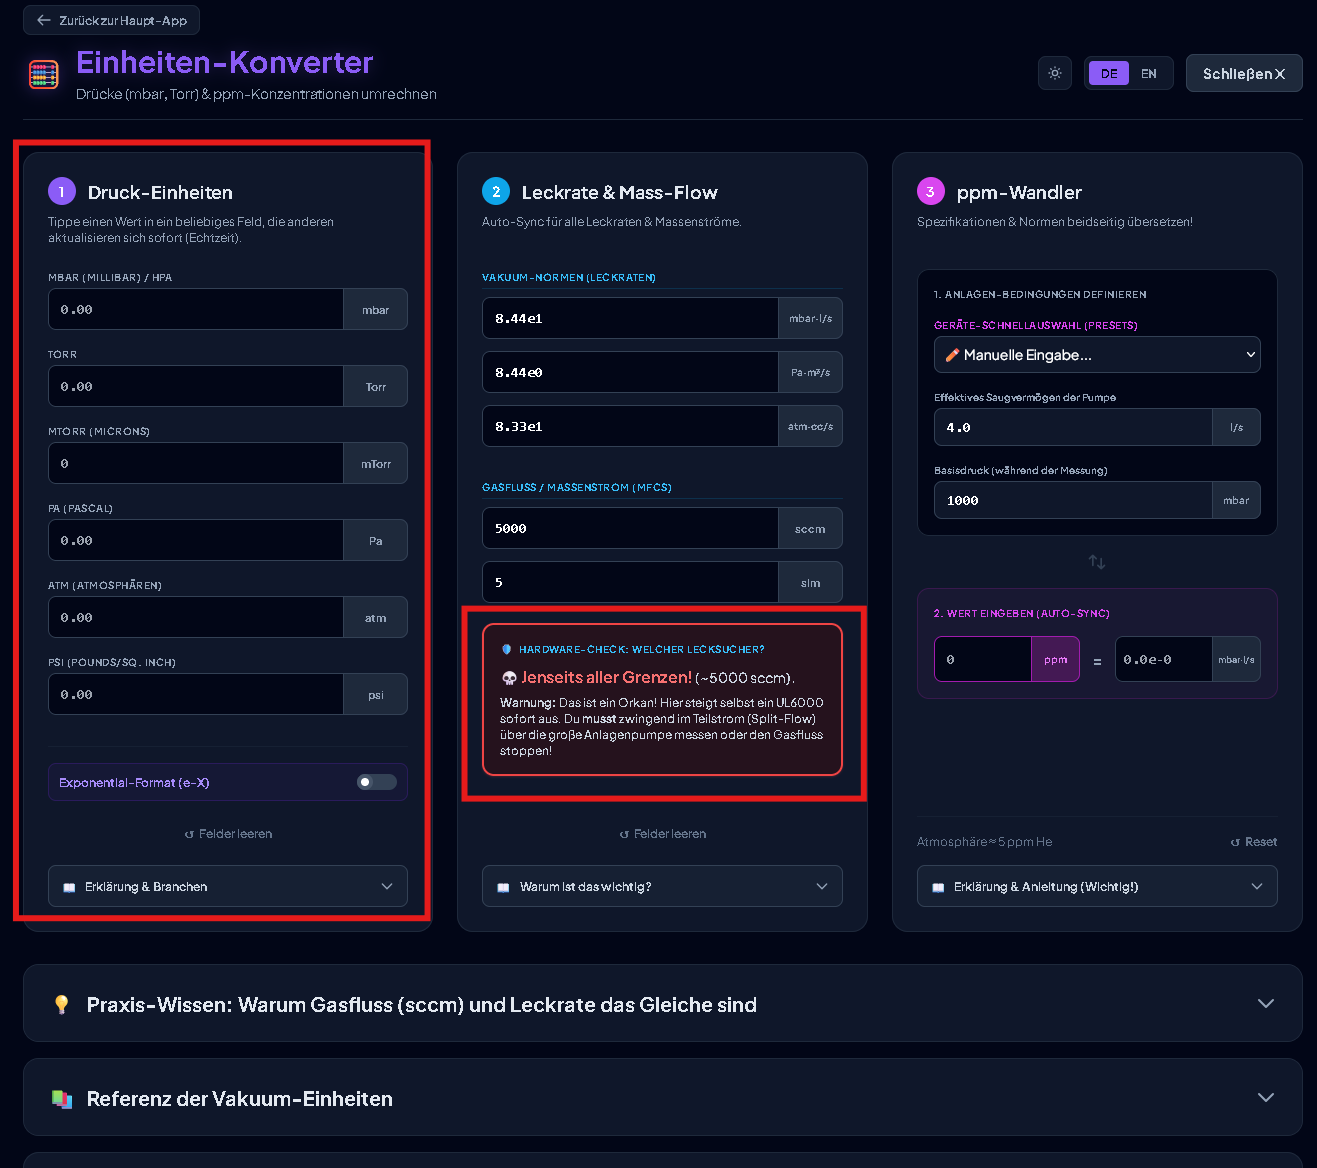The image size is (1317, 1168).
Task: Click the 'Jenseits aller Grenzen!' warning text
Action: tap(607, 677)
